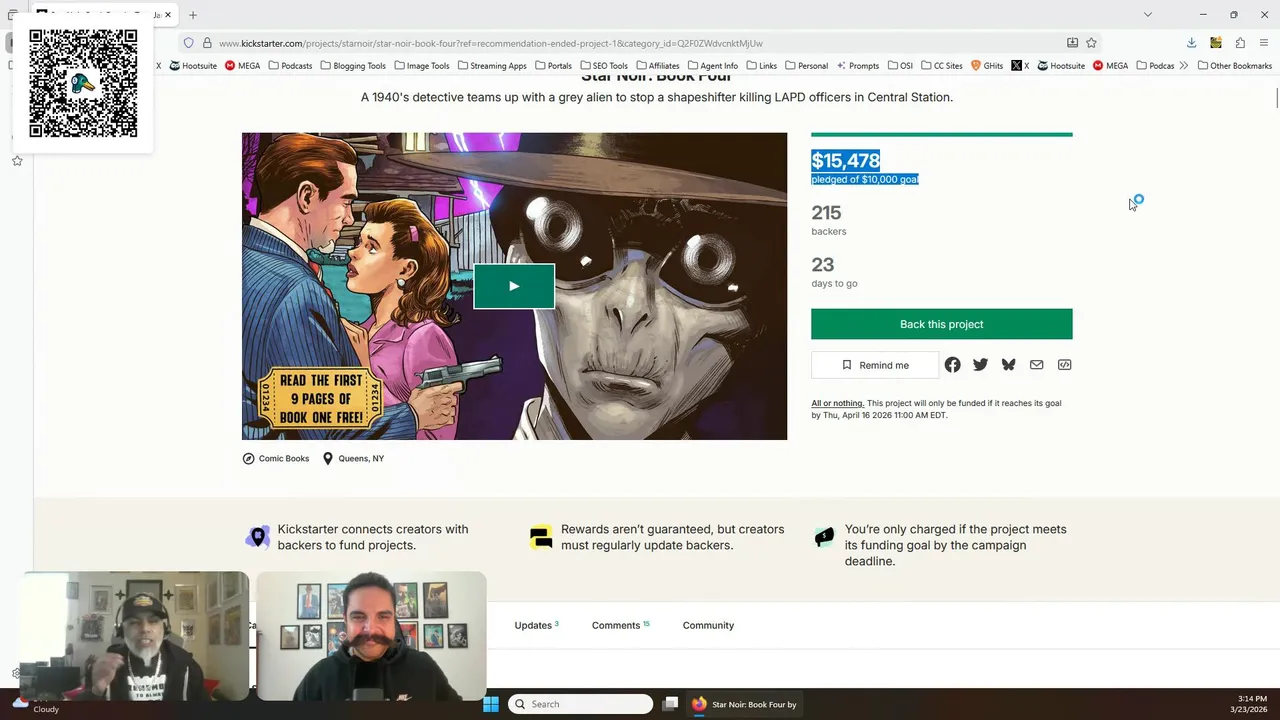Open the X bookmark in toolbar

click(1020, 66)
